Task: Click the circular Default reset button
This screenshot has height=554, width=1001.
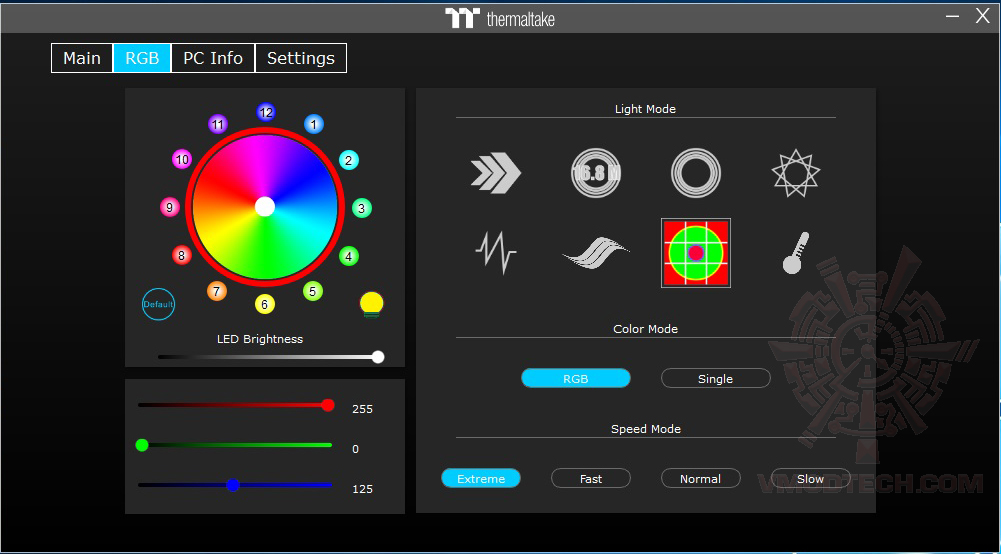Action: [158, 304]
